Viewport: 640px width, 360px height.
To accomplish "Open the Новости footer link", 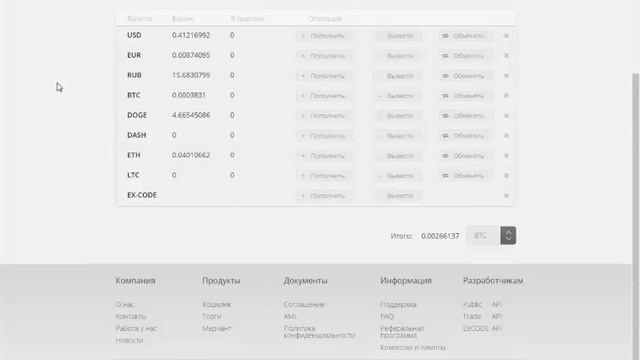I will [129, 340].
